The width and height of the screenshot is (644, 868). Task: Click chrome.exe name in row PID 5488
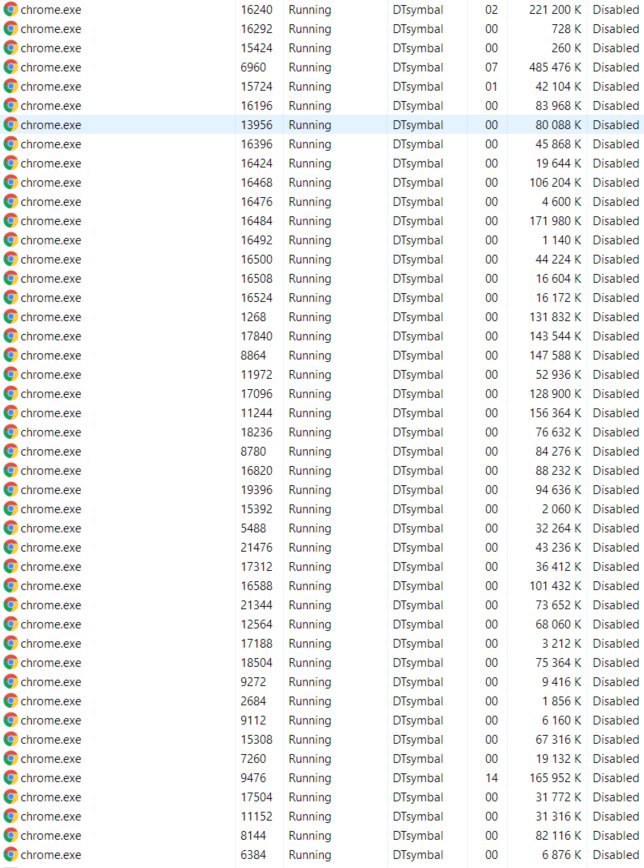click(x=51, y=528)
